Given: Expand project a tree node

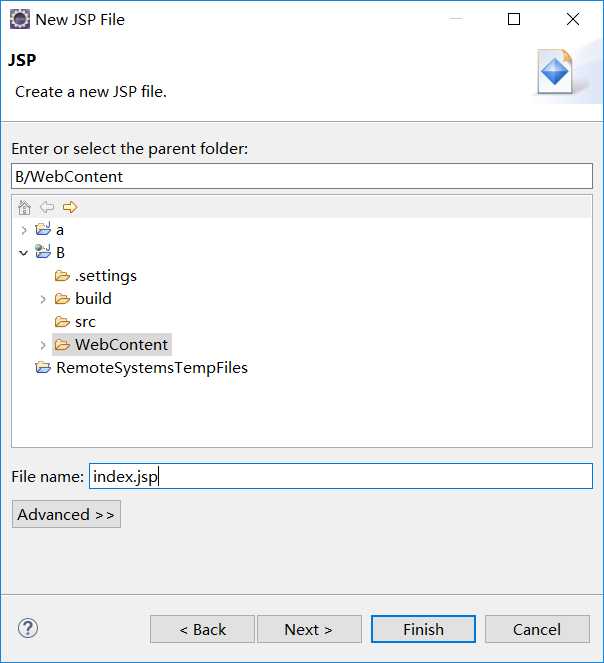Looking at the screenshot, I should point(24,230).
